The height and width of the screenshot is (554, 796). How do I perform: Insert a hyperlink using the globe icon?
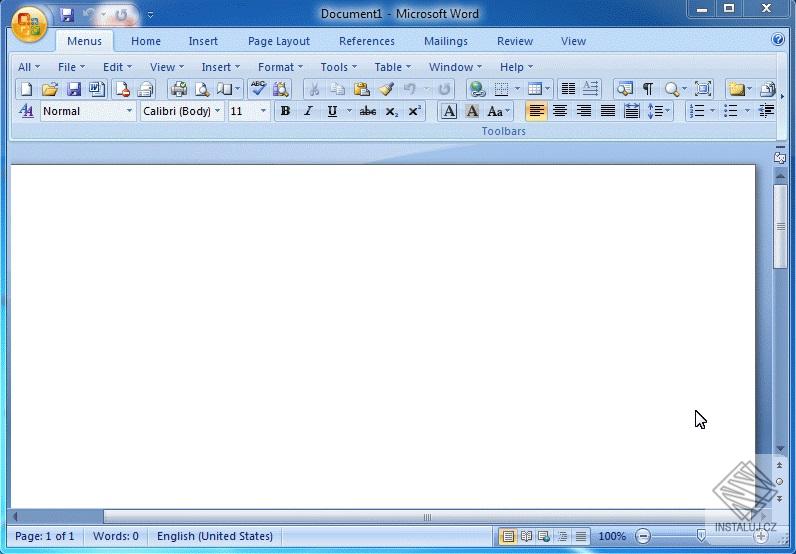(x=477, y=89)
